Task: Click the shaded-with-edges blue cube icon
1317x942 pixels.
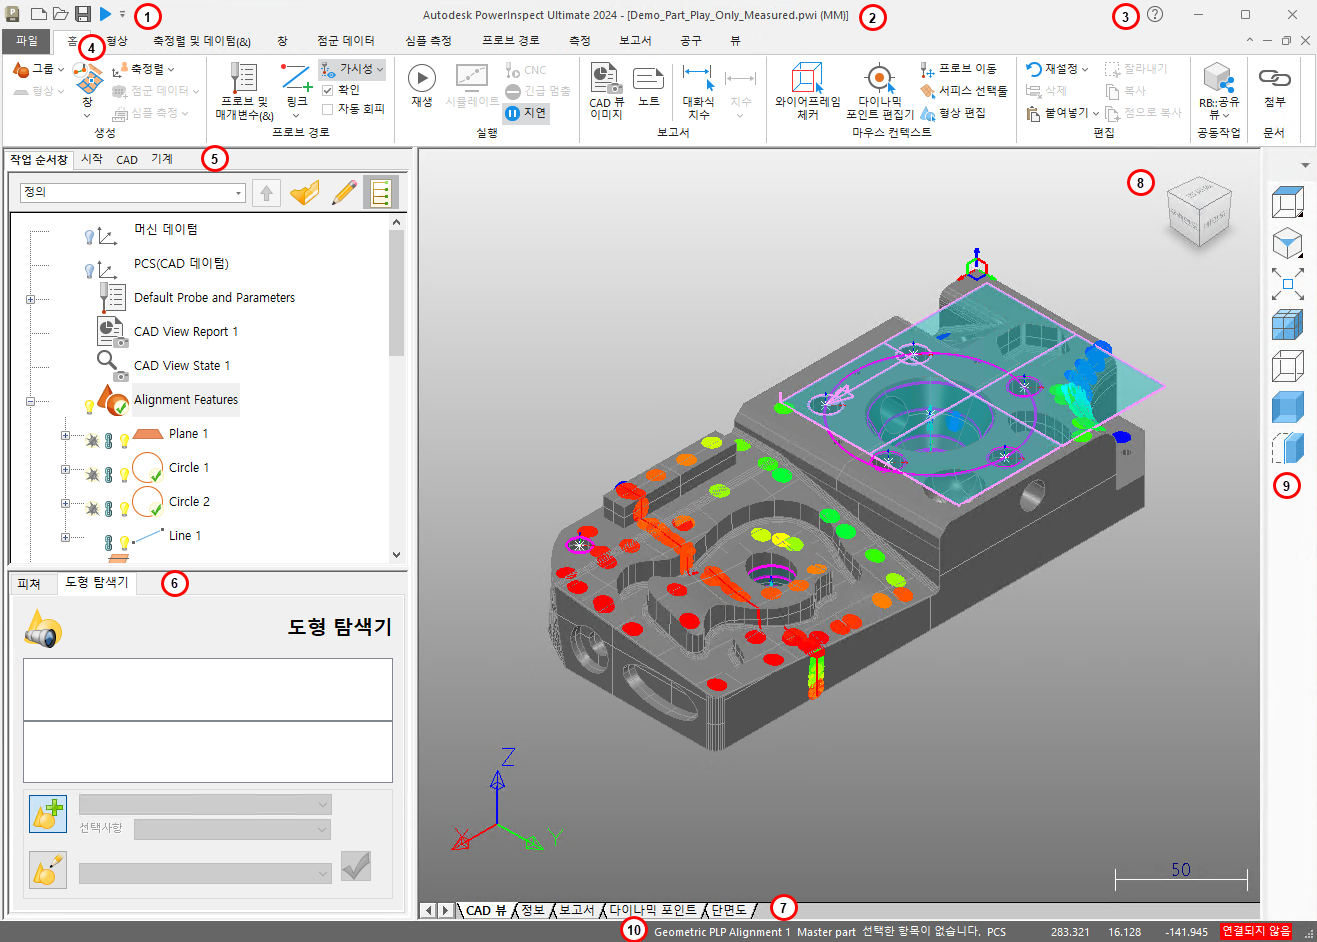Action: point(1287,325)
